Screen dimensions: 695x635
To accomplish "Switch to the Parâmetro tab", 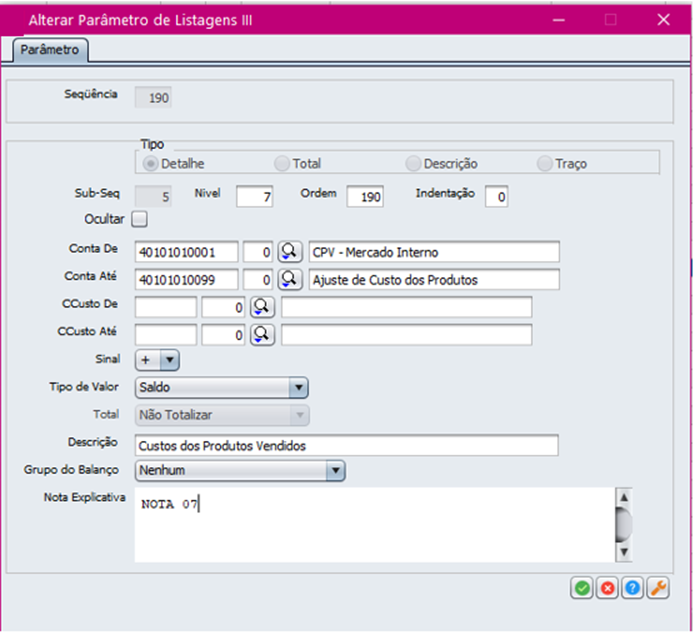I will coord(51,49).
